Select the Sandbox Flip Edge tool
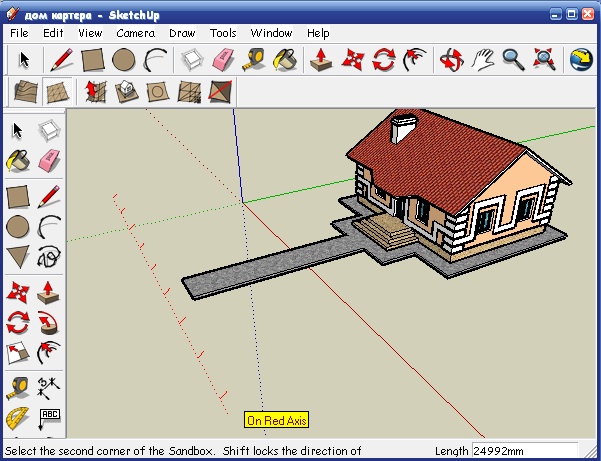The width and height of the screenshot is (601, 461). coord(220,92)
